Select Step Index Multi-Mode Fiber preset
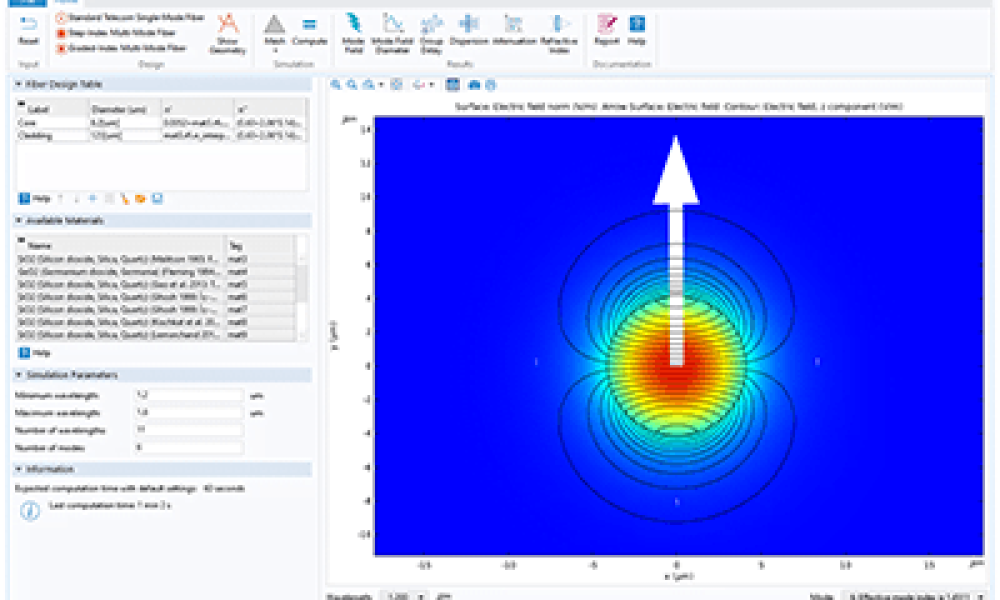This screenshot has width=1000, height=600. pos(116,33)
